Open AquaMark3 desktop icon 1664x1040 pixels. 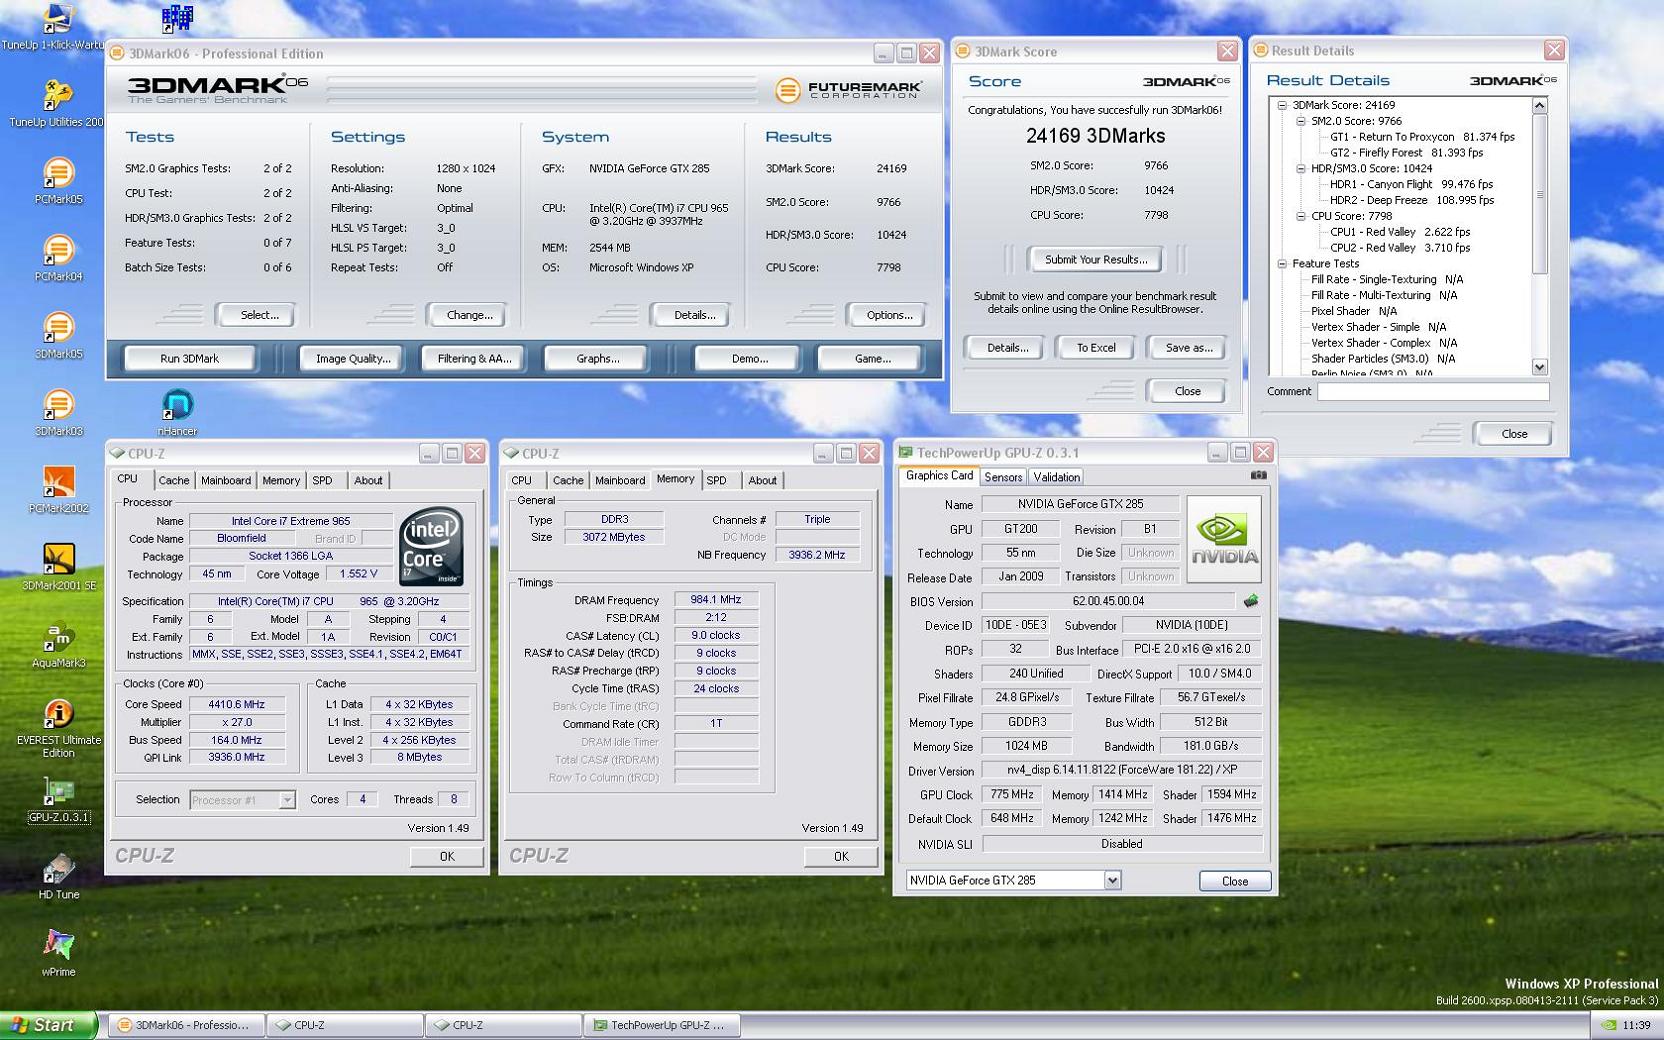coord(58,644)
